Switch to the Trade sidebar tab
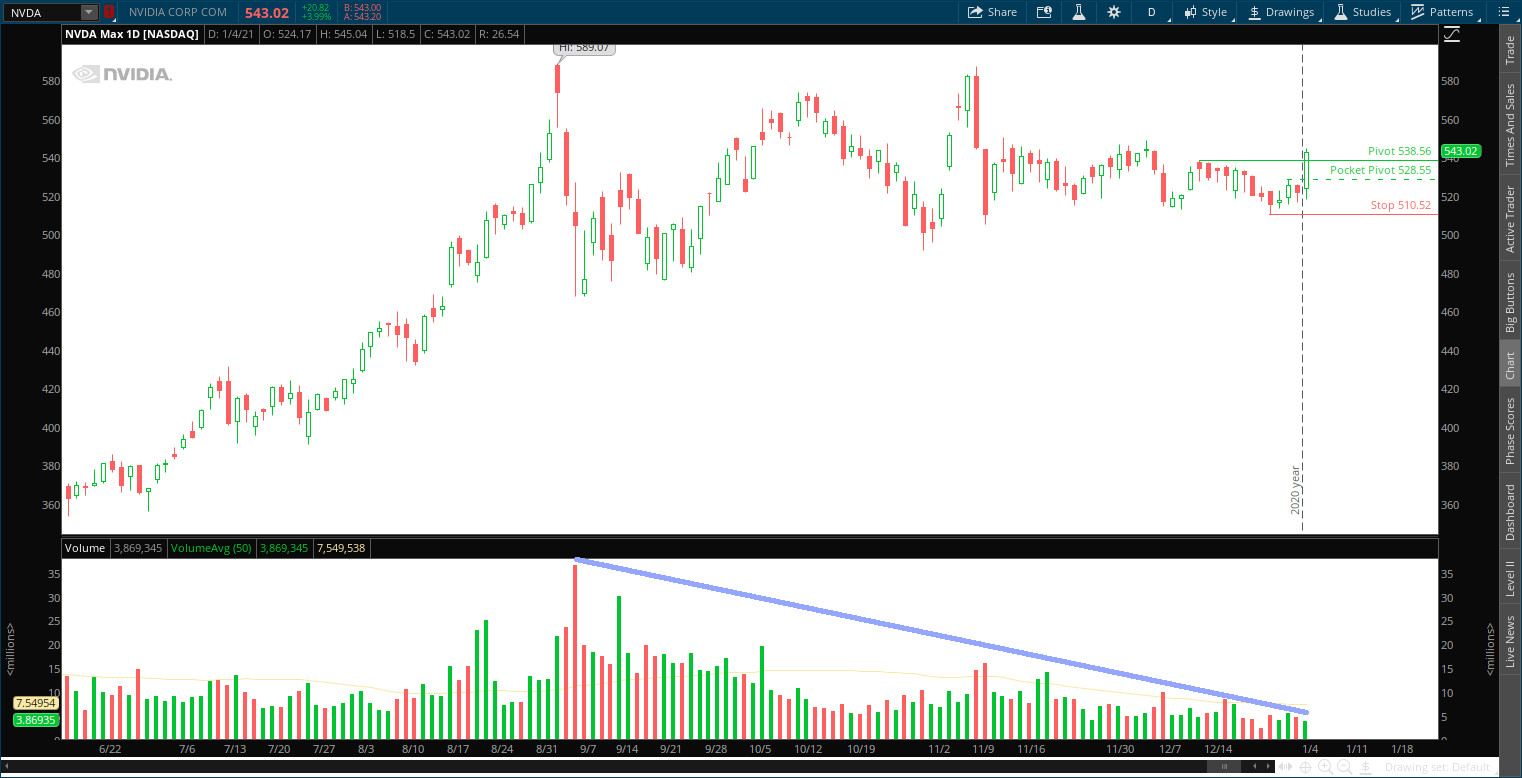1522x778 pixels. (x=1510, y=52)
